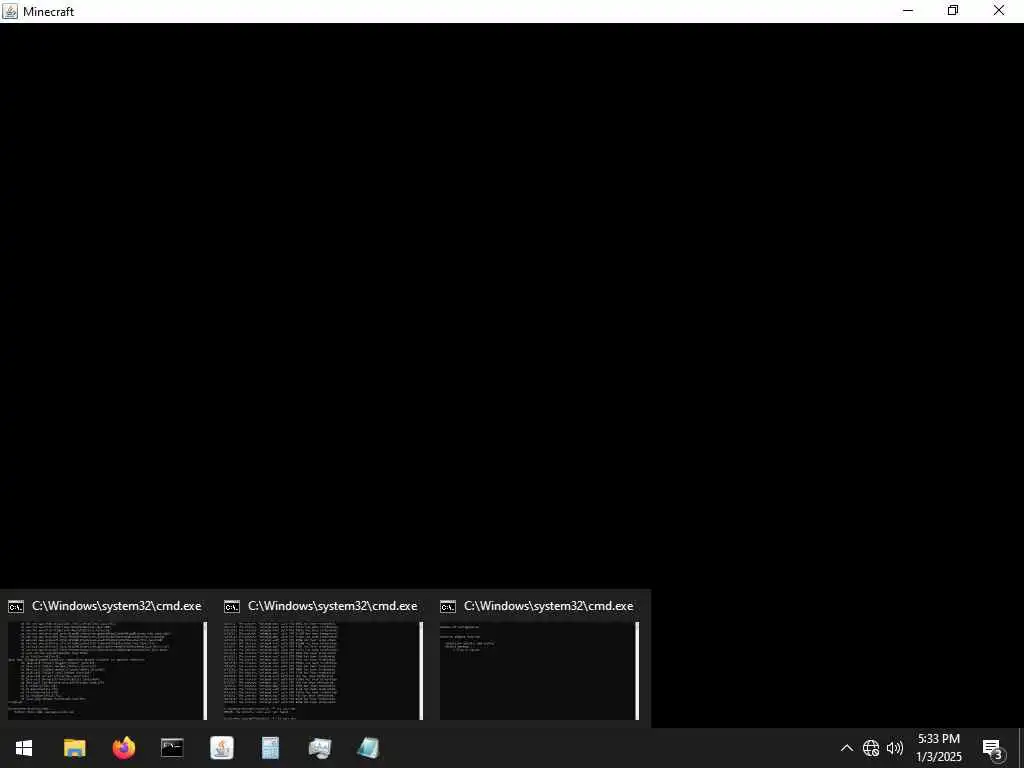
Task: Close the Minecraft window
Action: [999, 10]
